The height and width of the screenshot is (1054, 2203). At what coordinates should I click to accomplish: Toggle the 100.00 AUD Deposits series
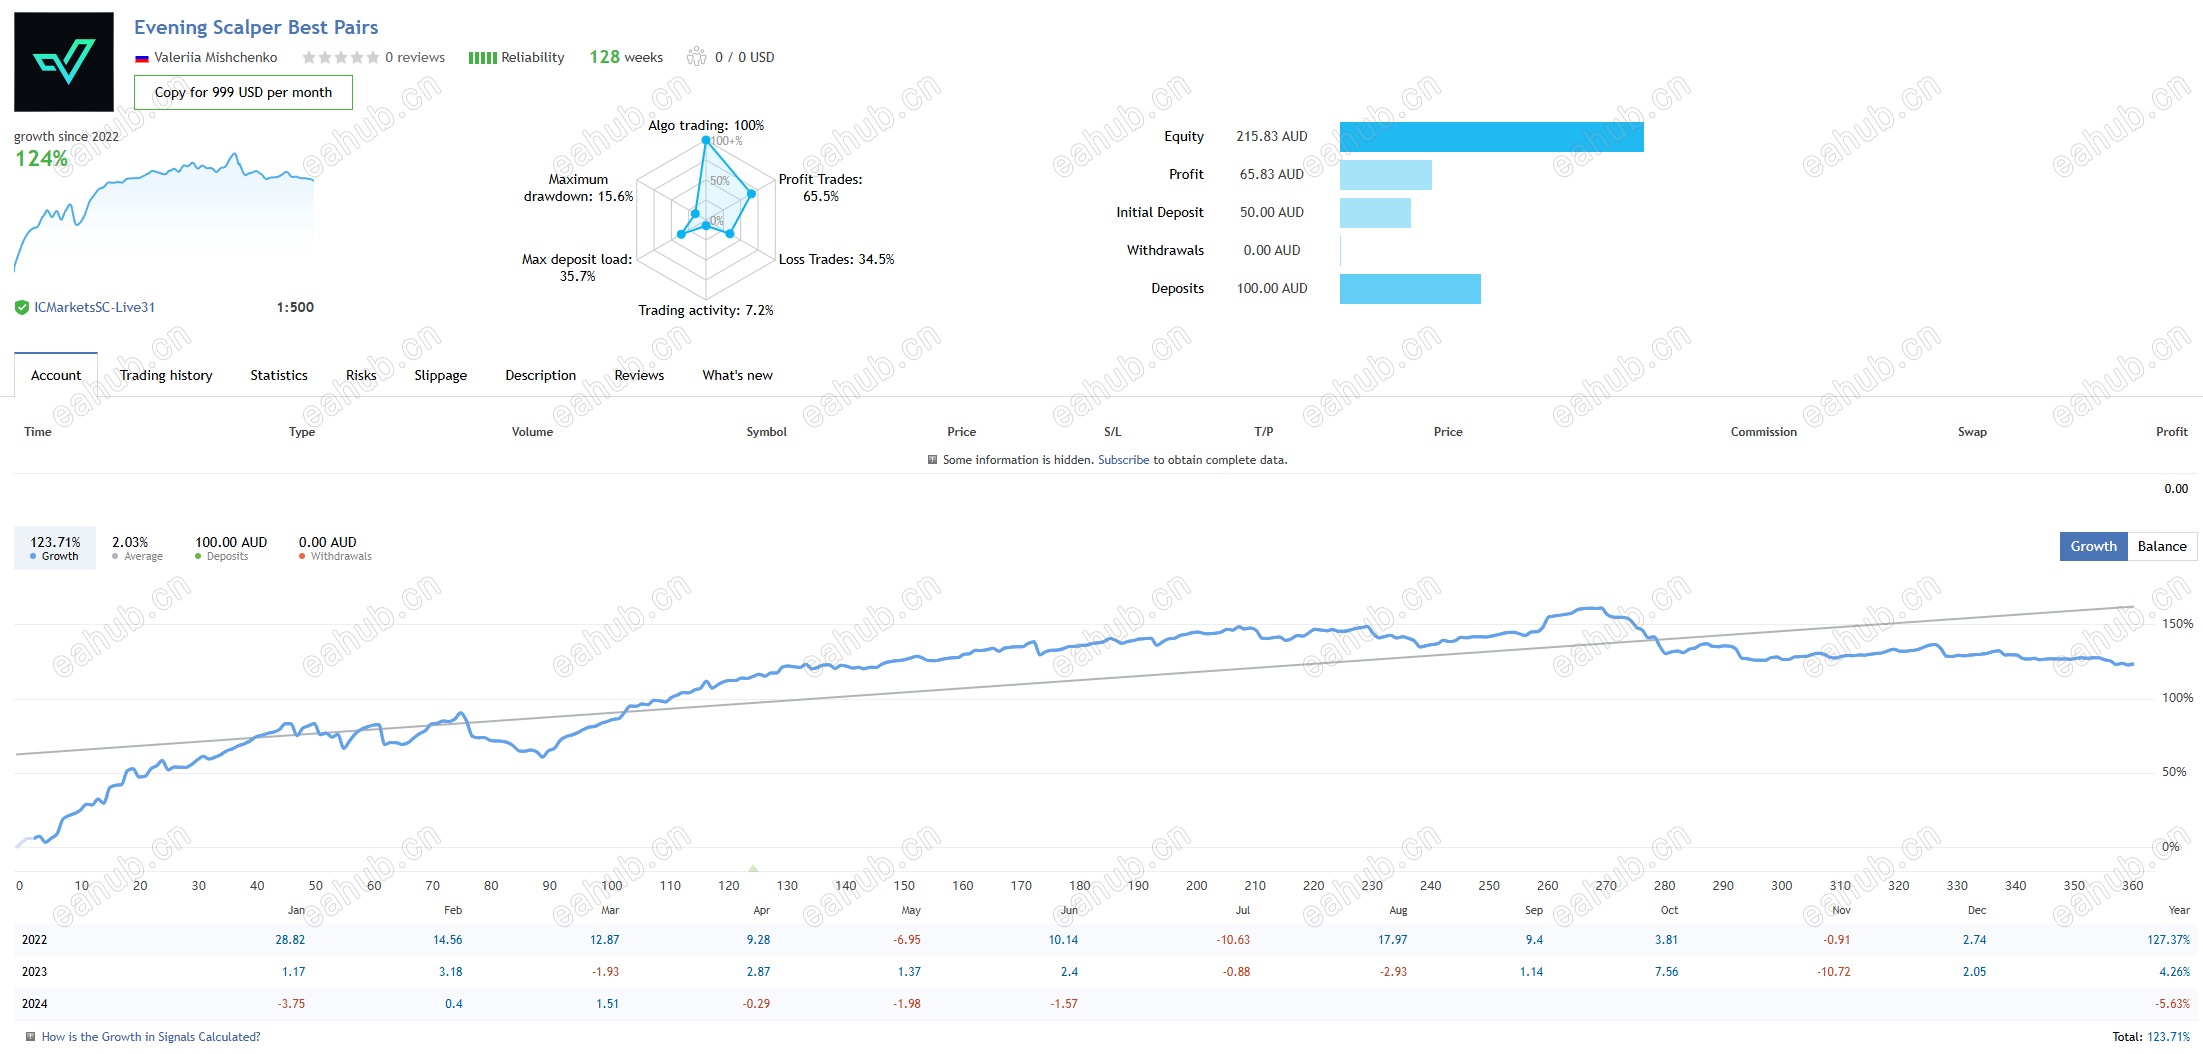(231, 548)
